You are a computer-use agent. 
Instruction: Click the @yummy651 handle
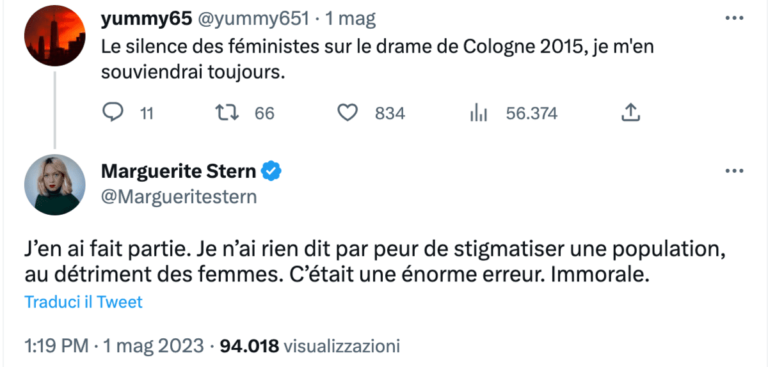(253, 19)
